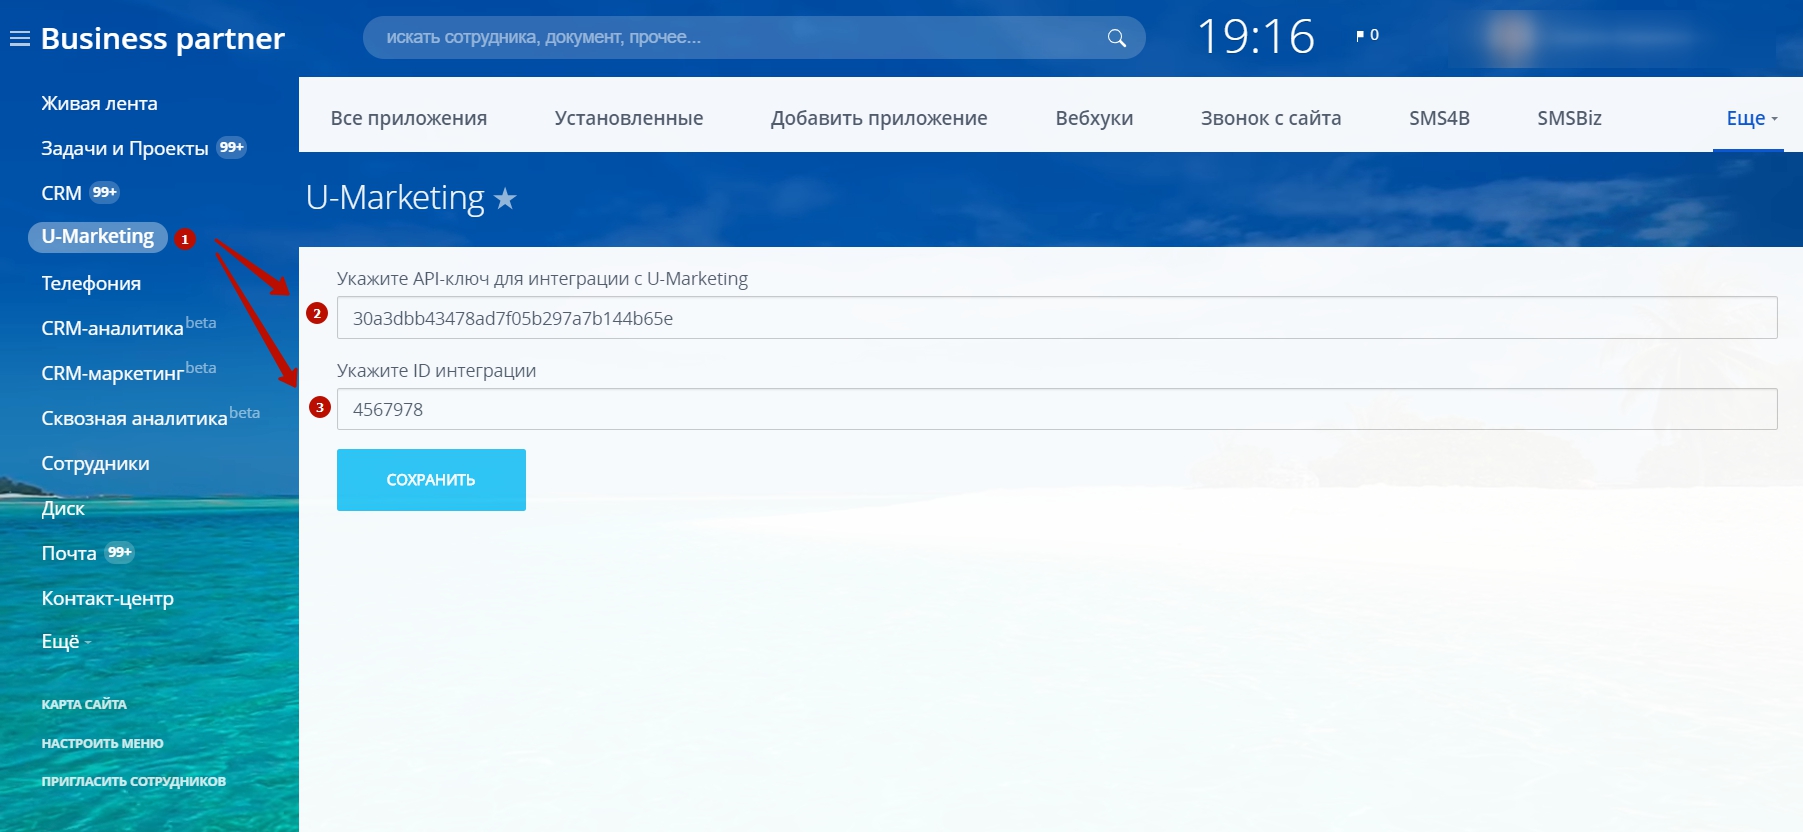Click the Сохранить button

[431, 480]
